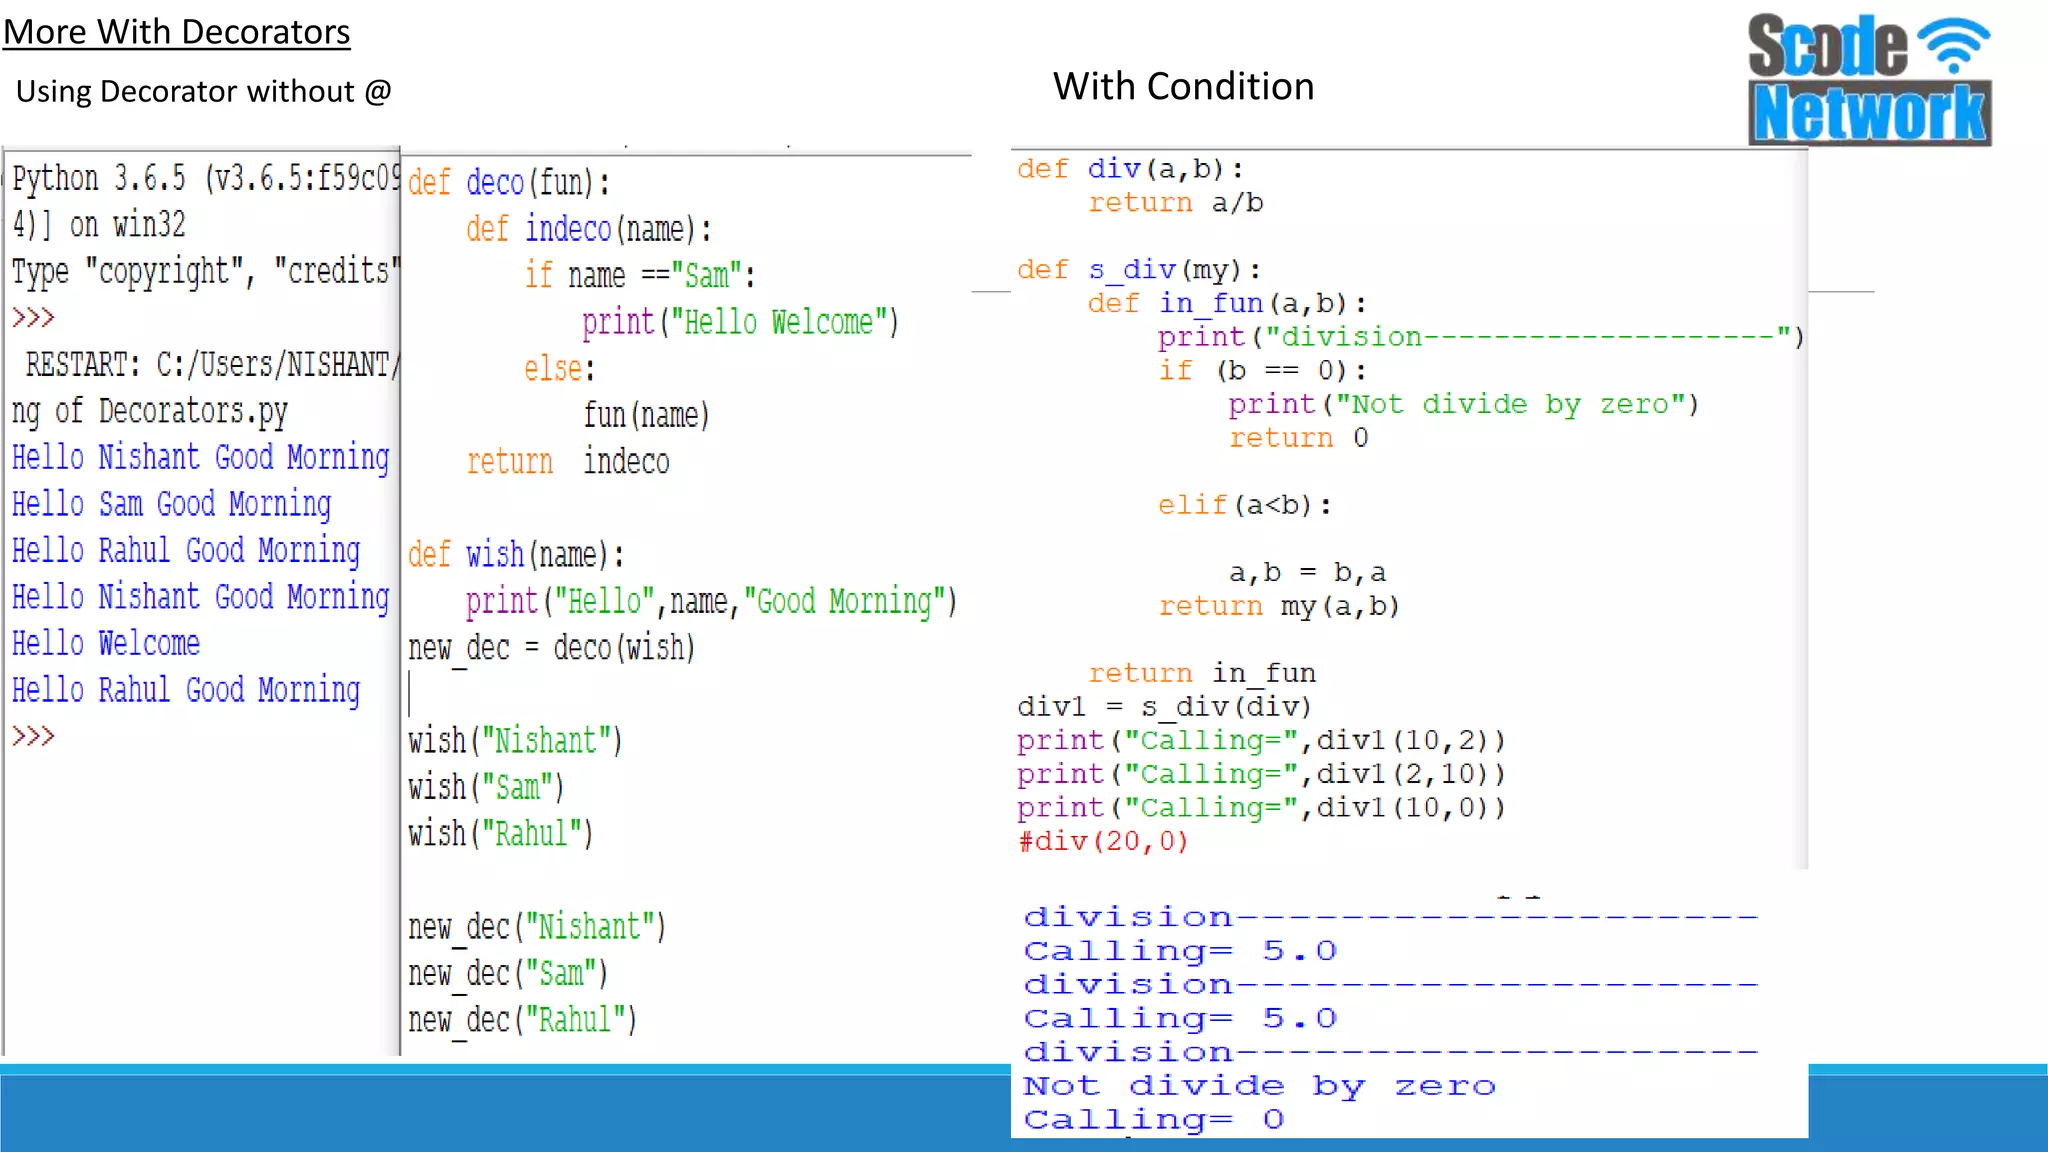The width and height of the screenshot is (2048, 1152).
Task: Click the 'return a/b' line
Action: (1176, 203)
